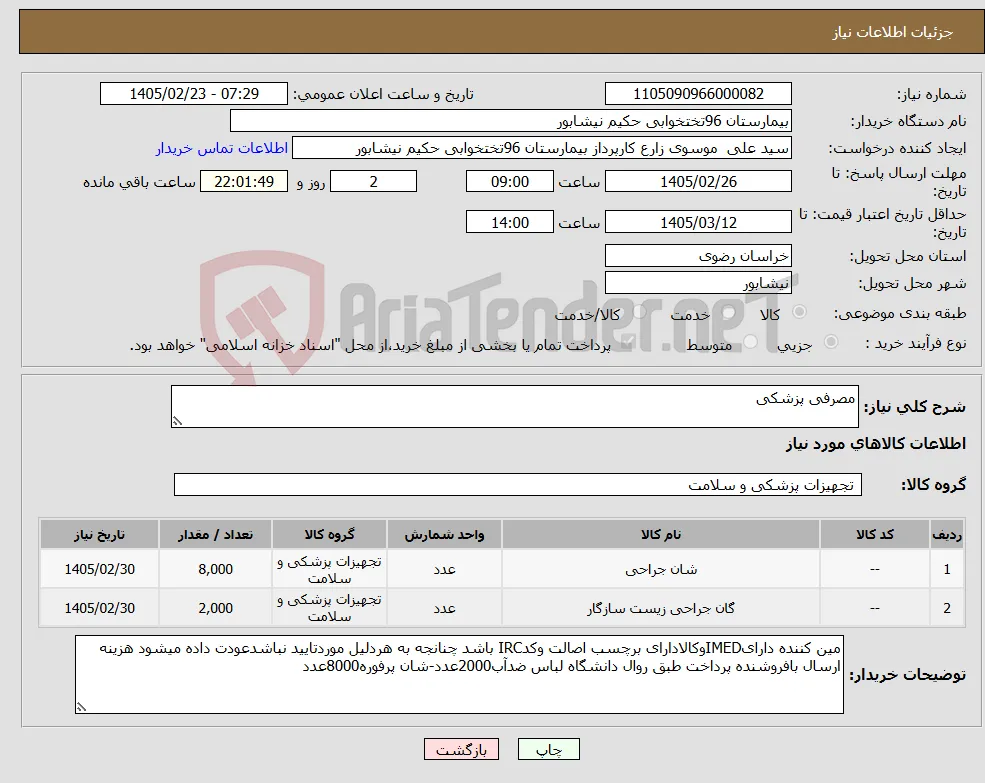The image size is (985, 783).
Task: Click the تعداد / مقدار column header
Action: pos(215,534)
